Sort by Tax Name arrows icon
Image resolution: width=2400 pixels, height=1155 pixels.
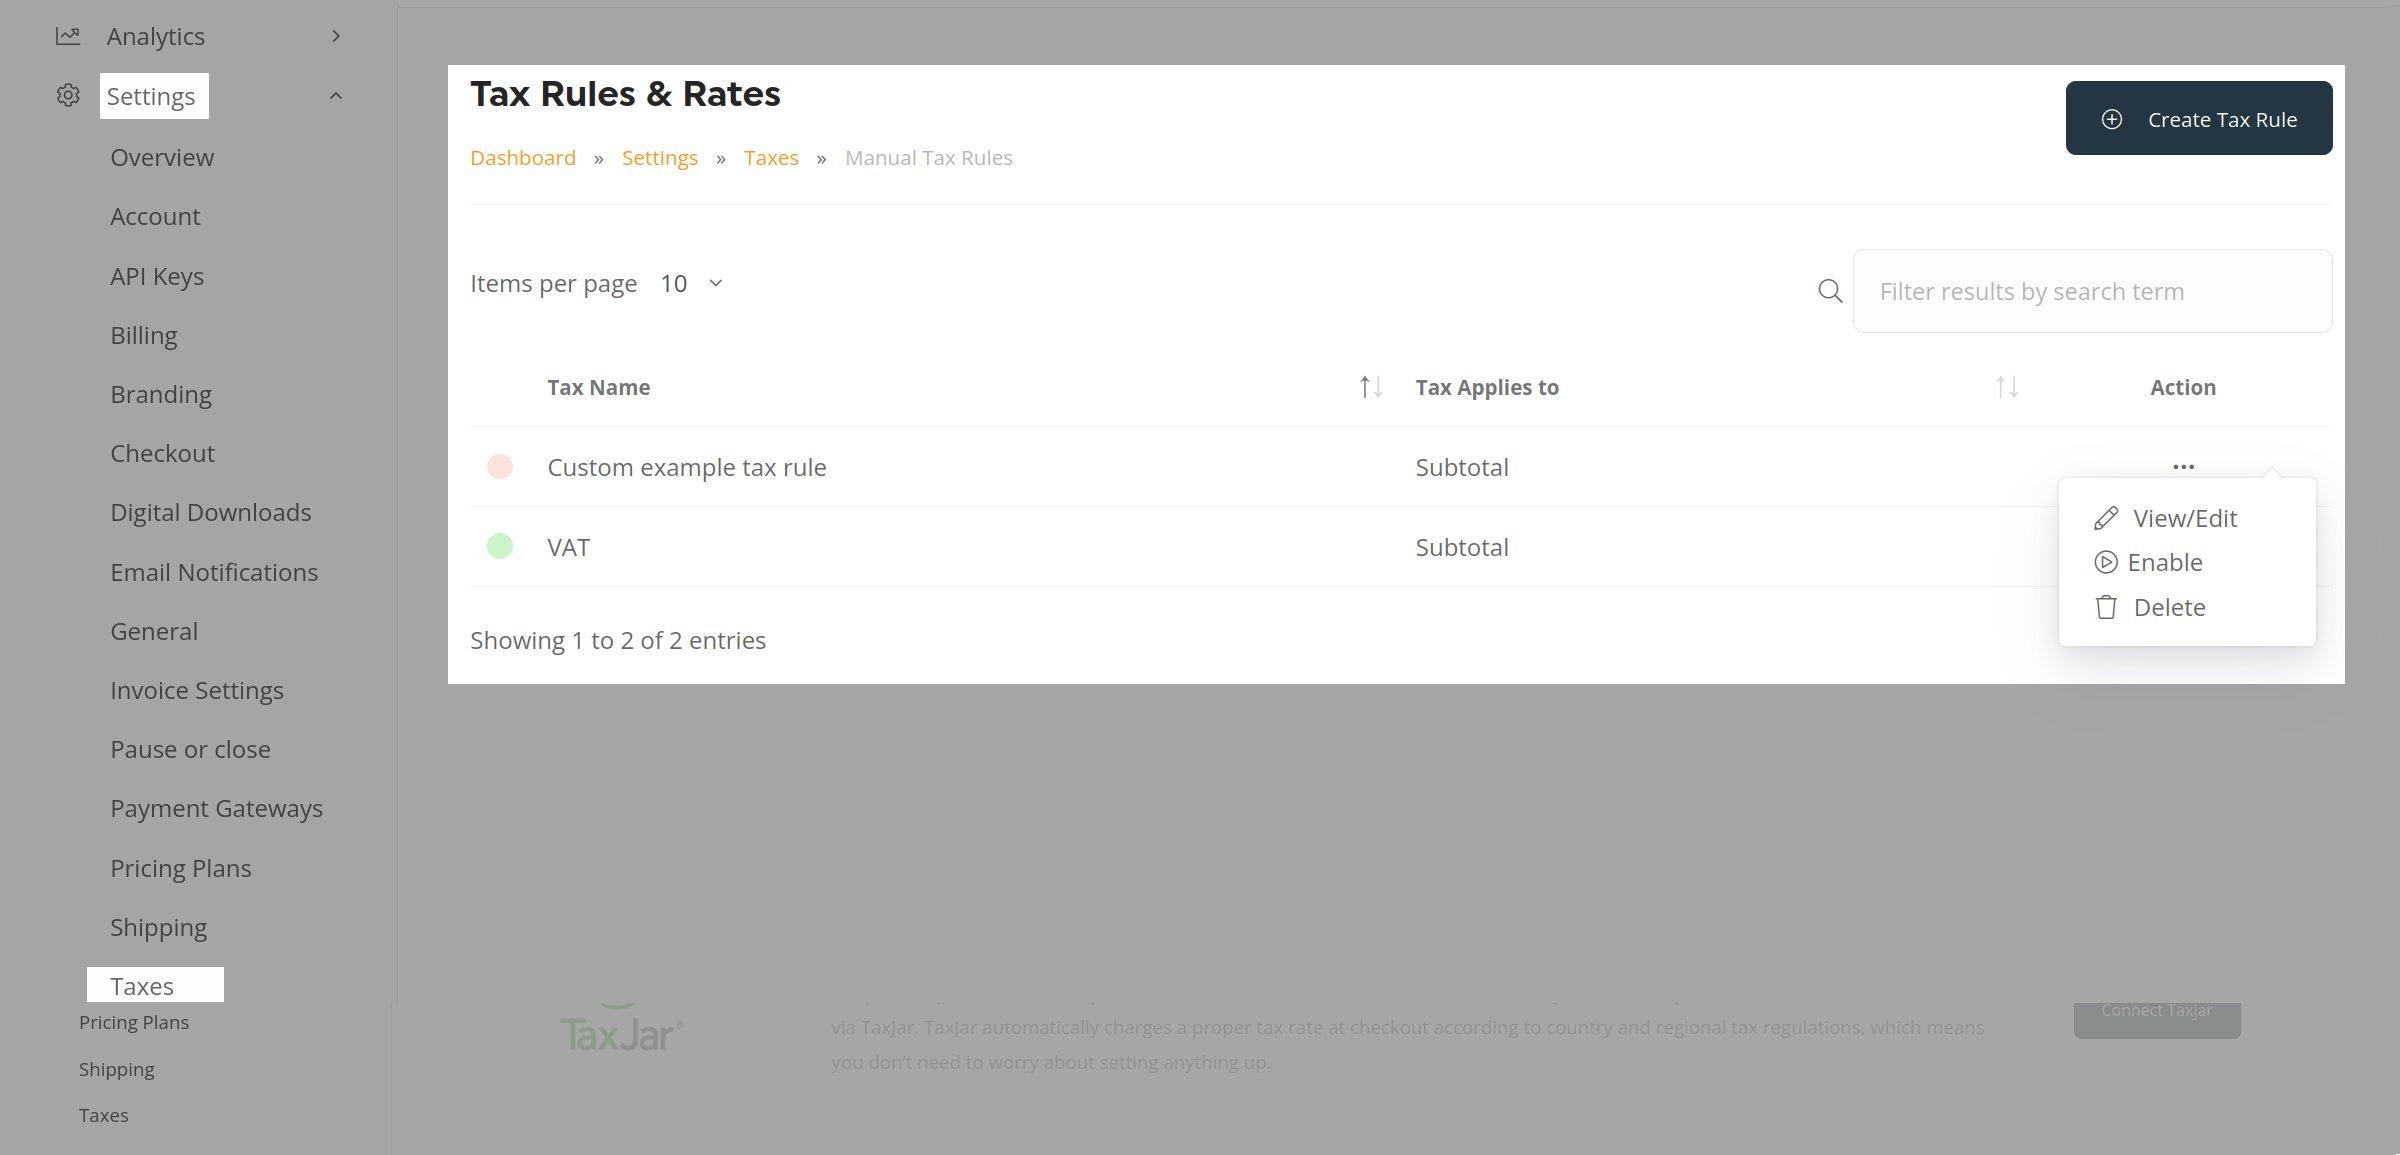[1370, 387]
